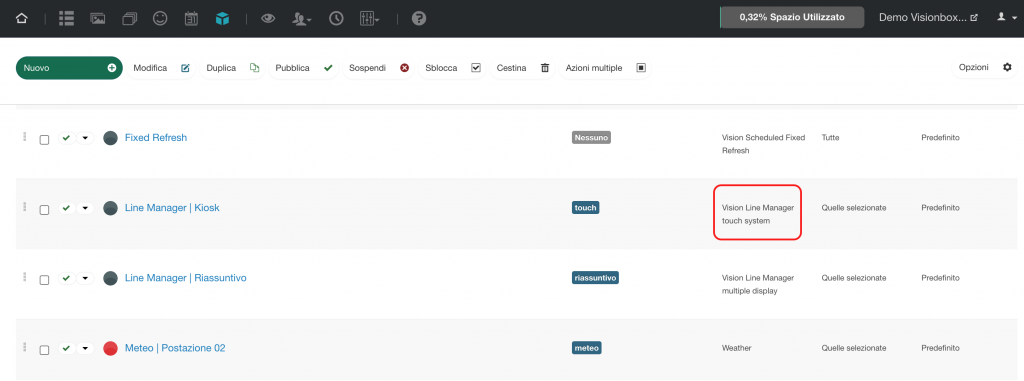Click the green Nuovo button
The width and height of the screenshot is (1024, 381).
(69, 68)
